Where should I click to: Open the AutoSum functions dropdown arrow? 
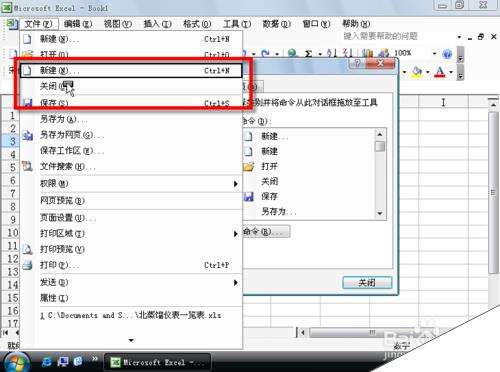[320, 54]
